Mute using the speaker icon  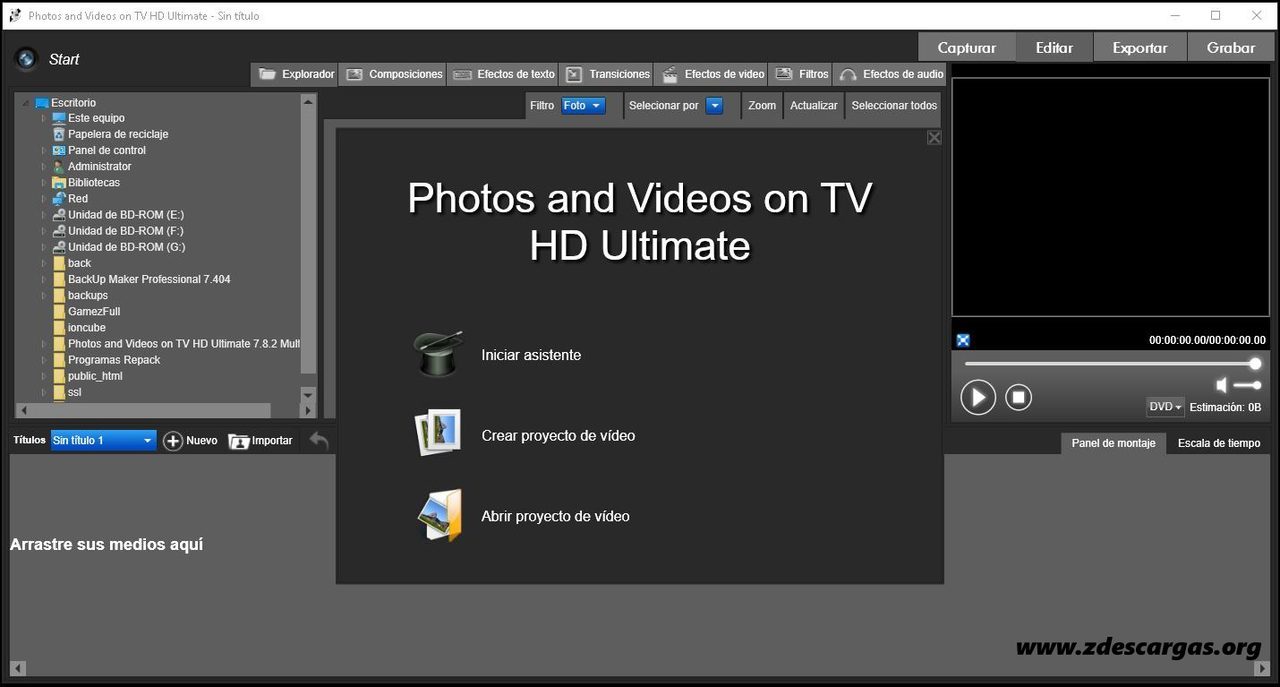[x=1222, y=385]
